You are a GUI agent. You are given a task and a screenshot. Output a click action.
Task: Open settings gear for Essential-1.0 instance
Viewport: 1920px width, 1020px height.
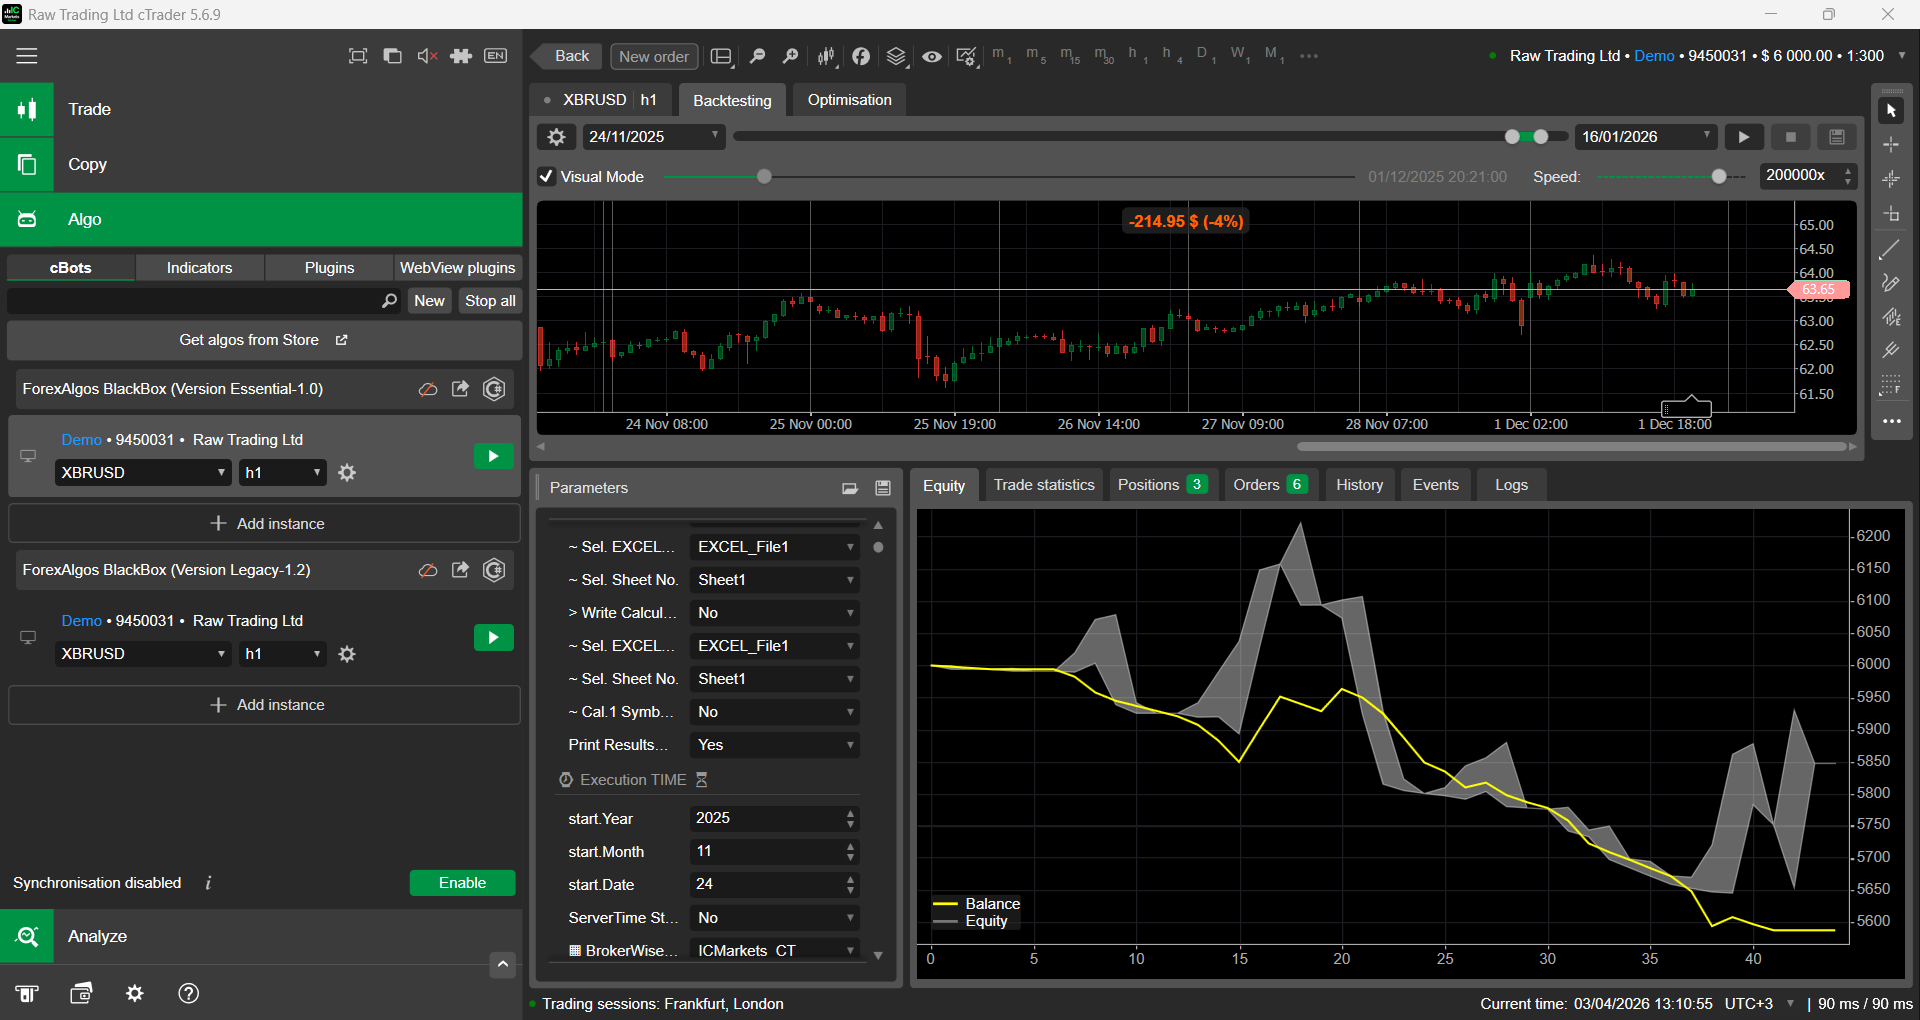(347, 473)
